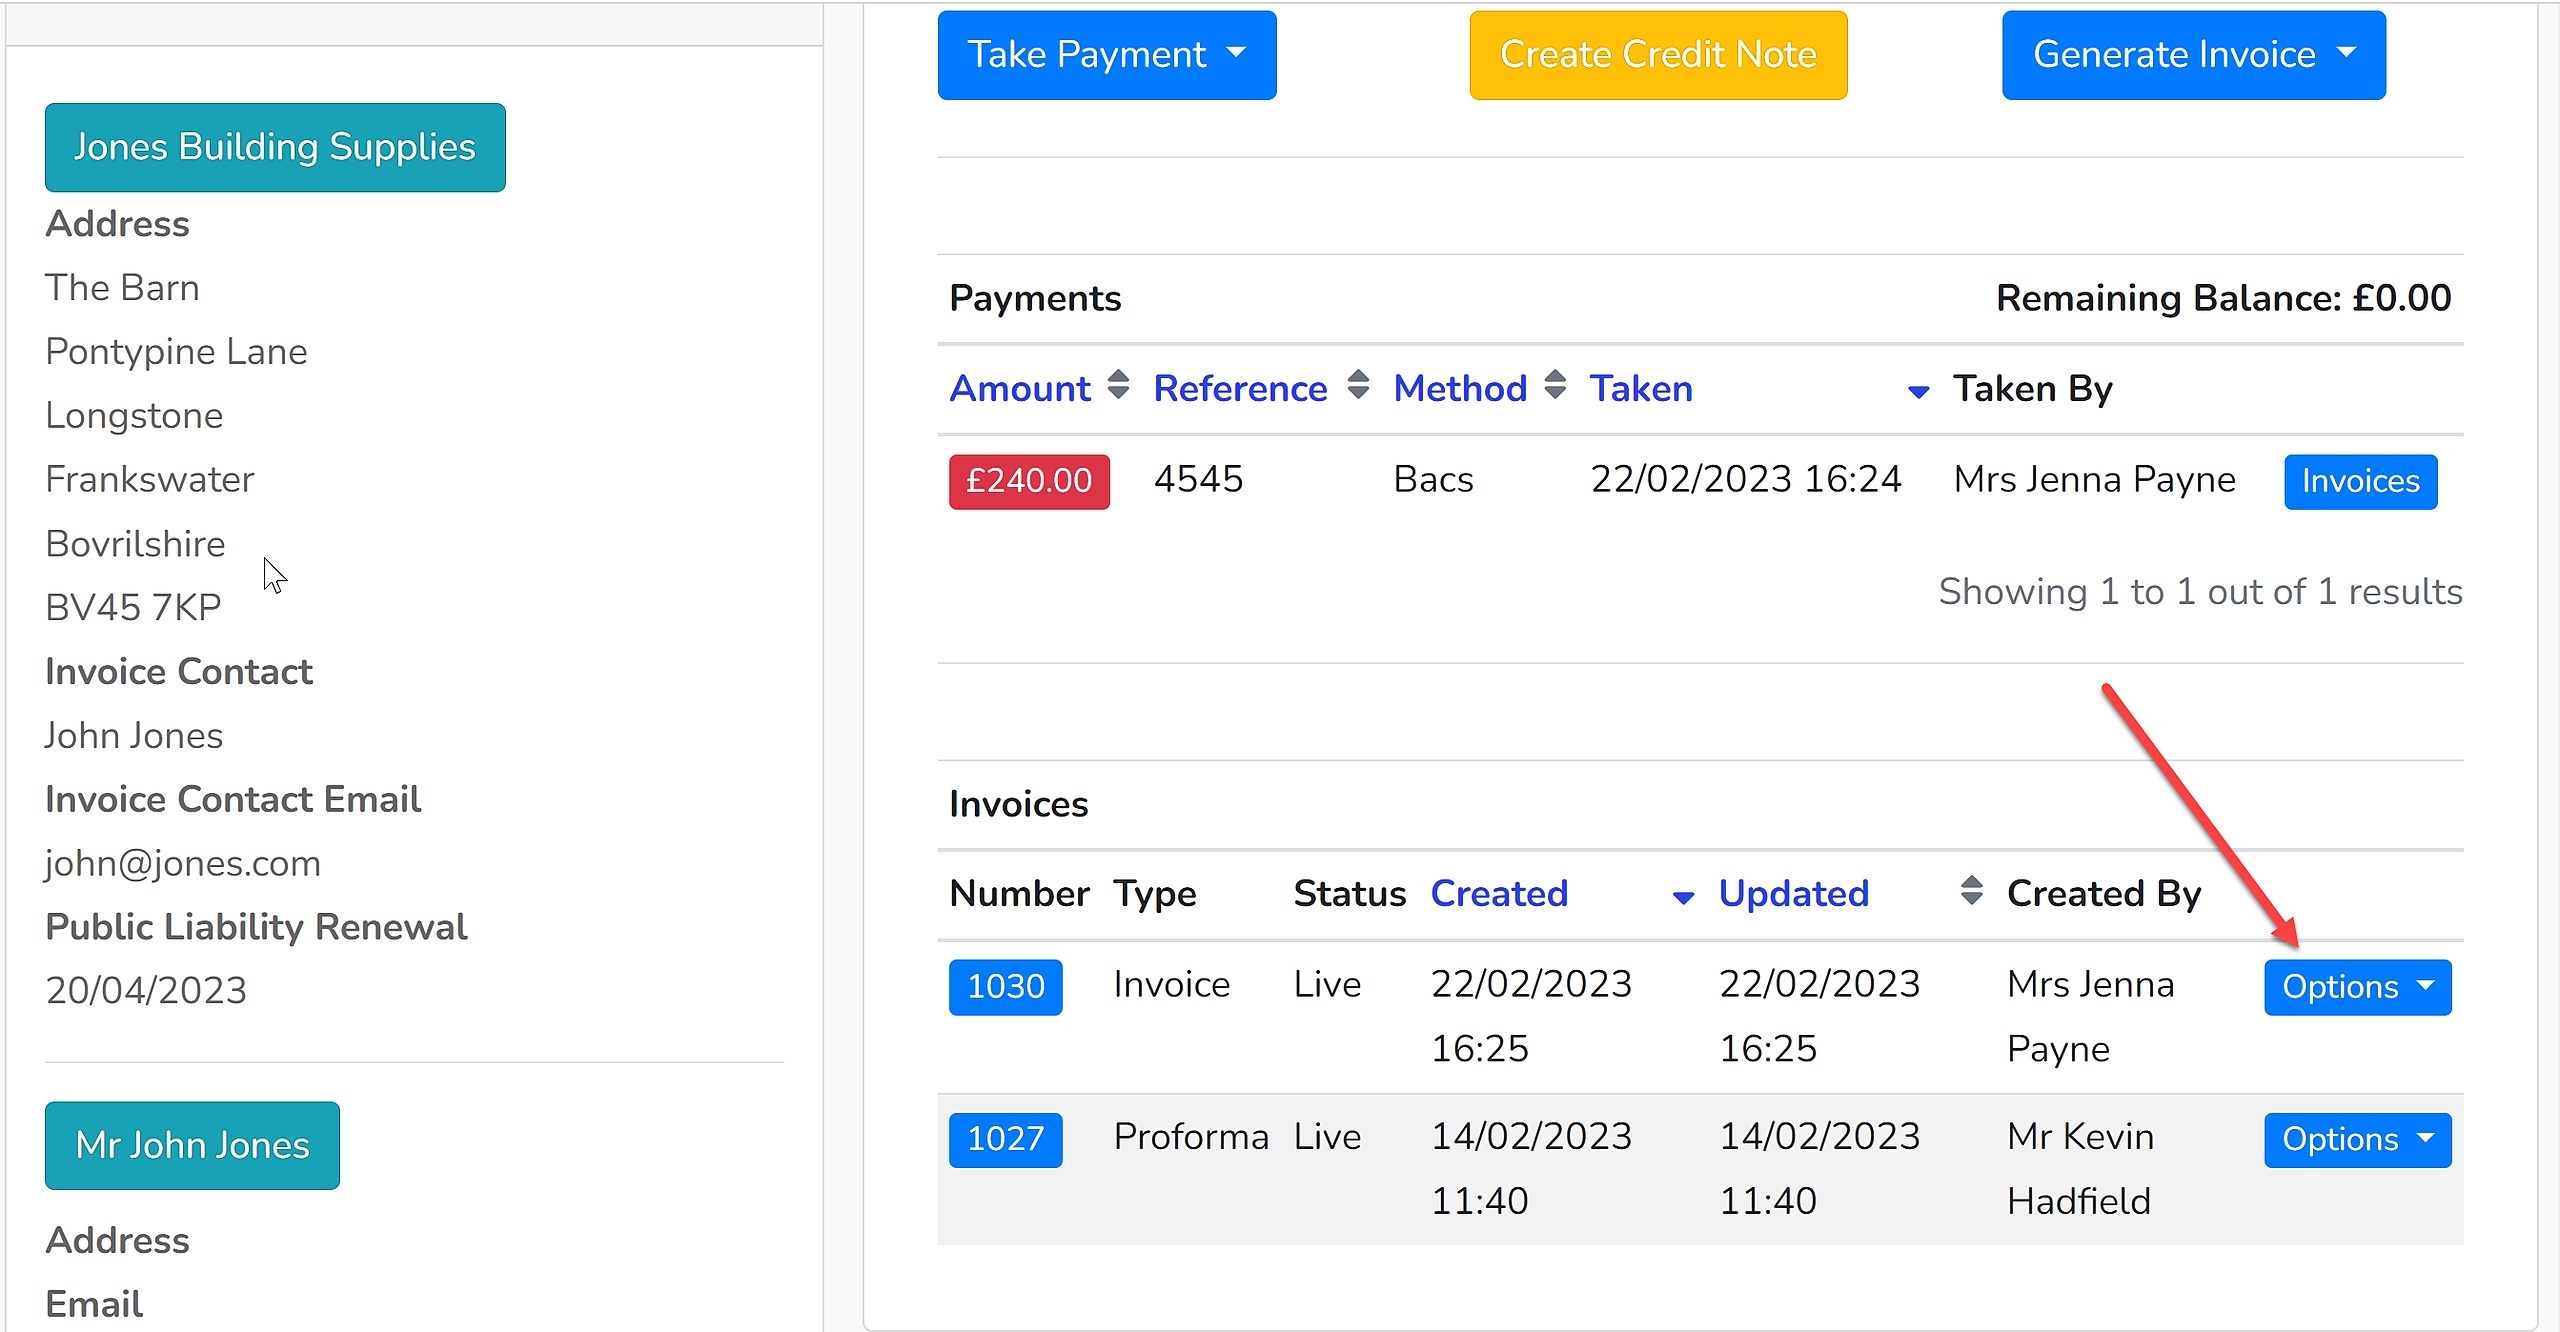
Task: Click descending arrow beside Taken header
Action: 1918,392
